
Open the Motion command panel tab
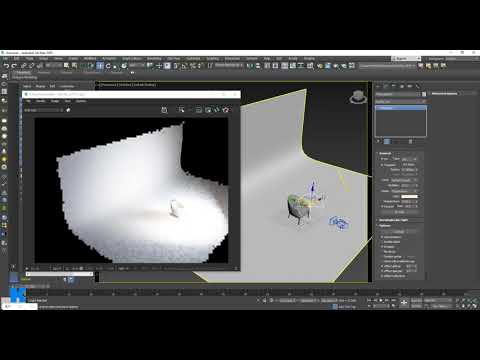(x=402, y=86)
